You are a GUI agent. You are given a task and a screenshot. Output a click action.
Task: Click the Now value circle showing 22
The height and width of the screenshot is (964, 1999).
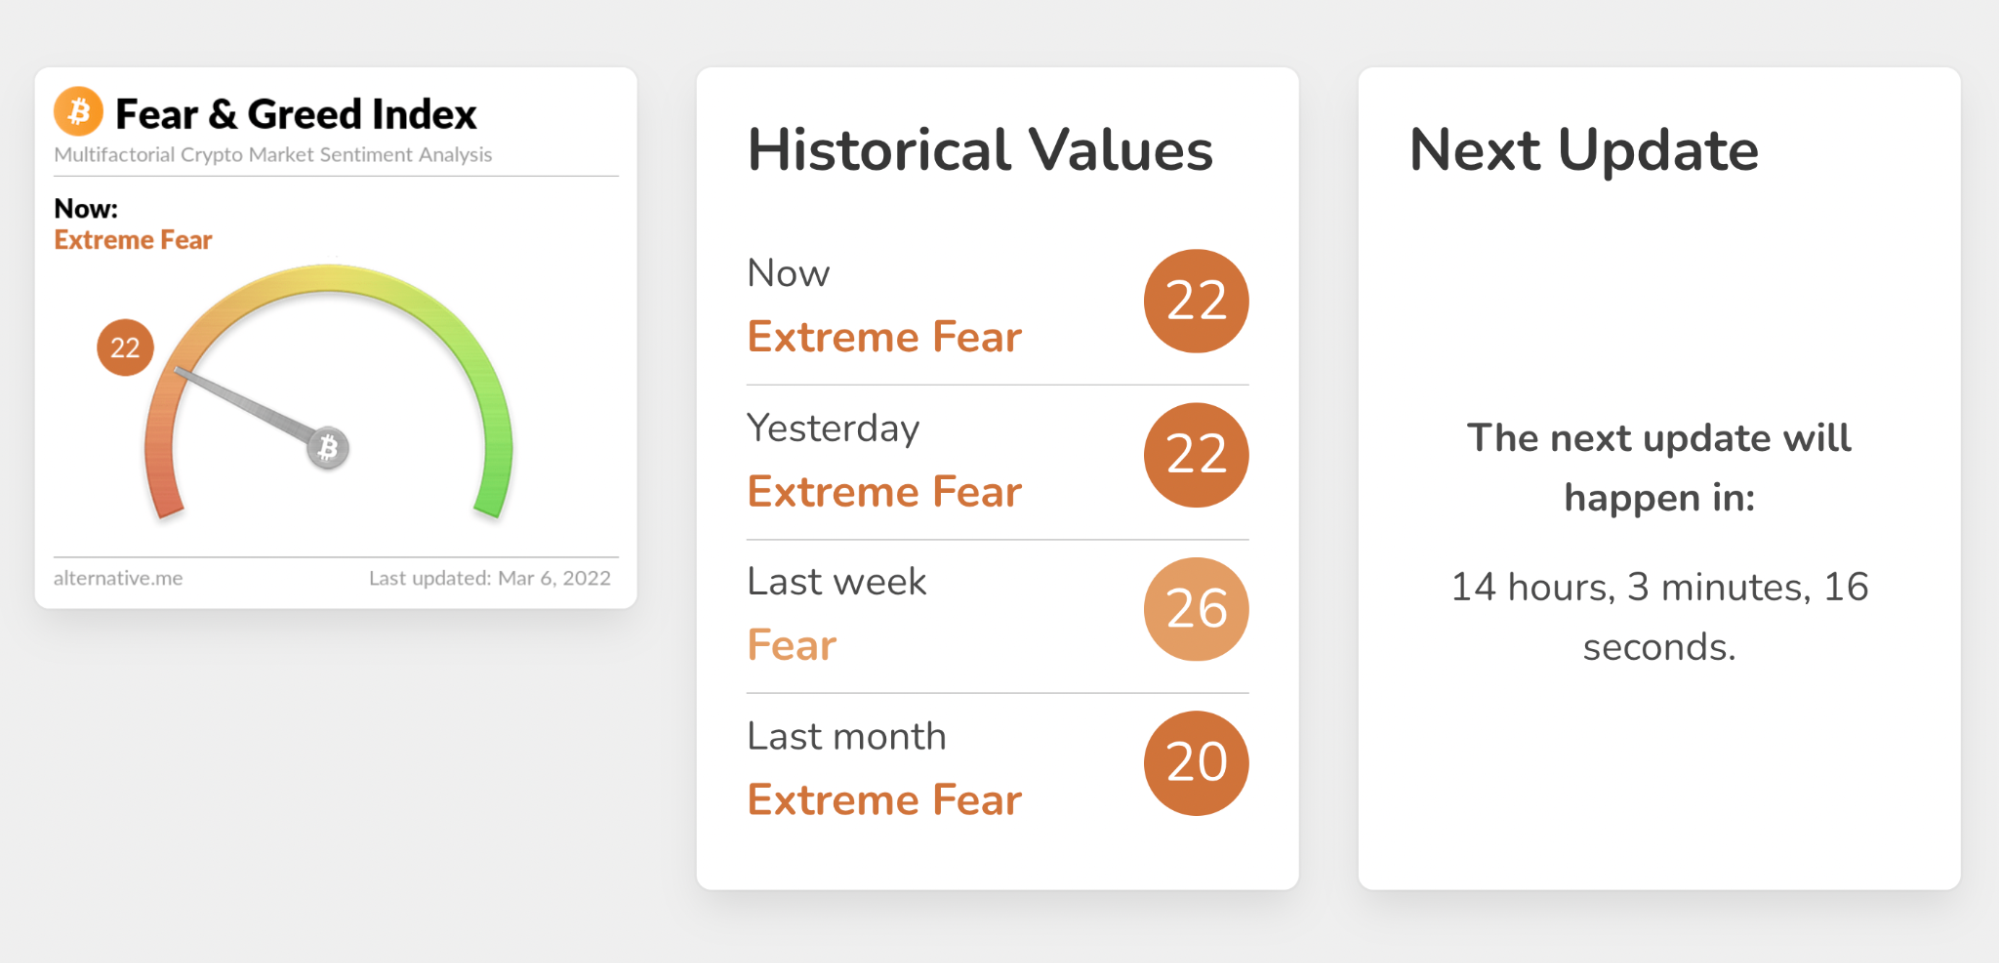1196,301
